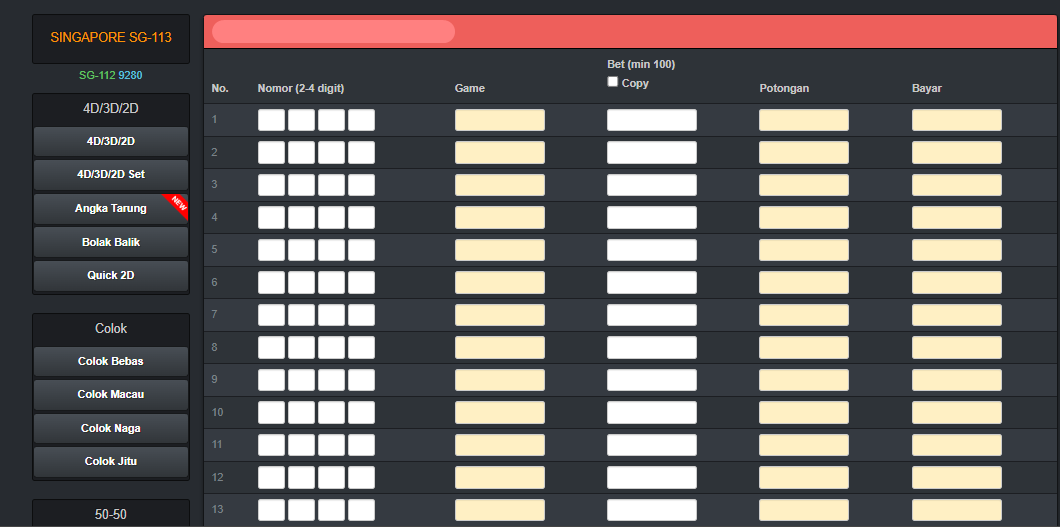The width and height of the screenshot is (1060, 527).
Task: Click the SG-112 previous result link
Action: [98, 75]
